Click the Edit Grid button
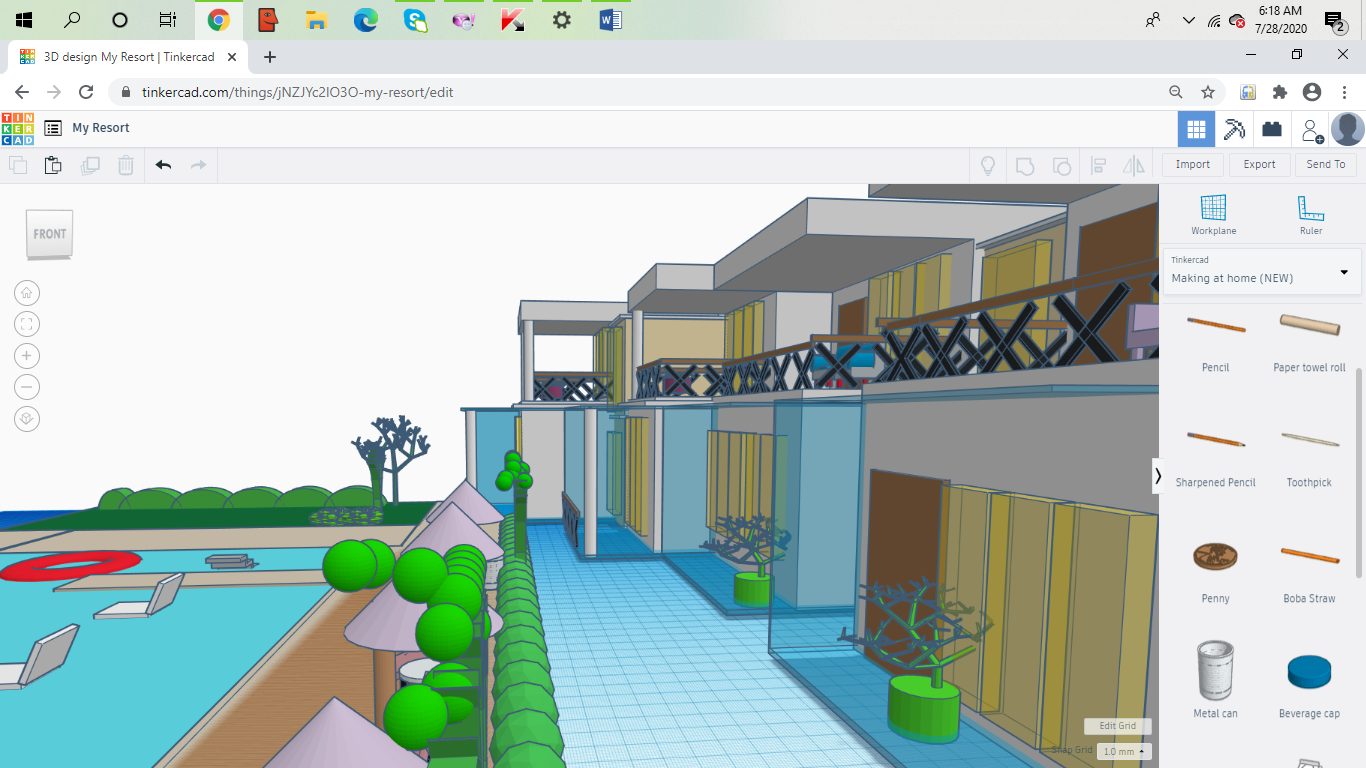The image size is (1366, 768). tap(1118, 726)
